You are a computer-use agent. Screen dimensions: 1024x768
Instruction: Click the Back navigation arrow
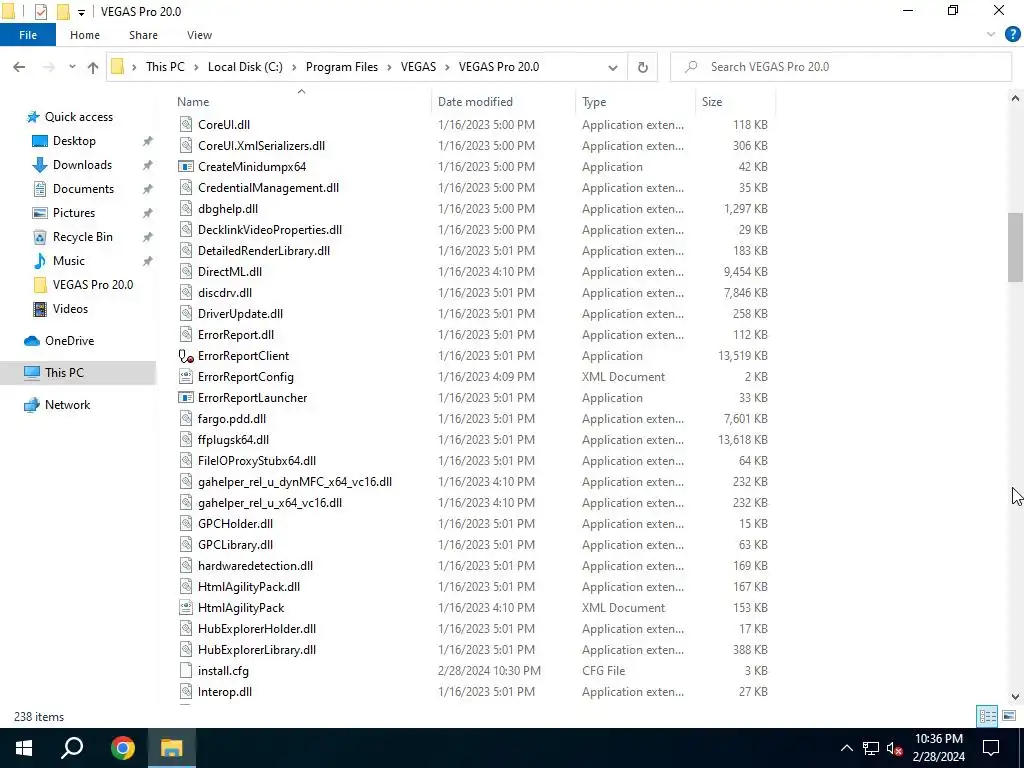pos(19,67)
